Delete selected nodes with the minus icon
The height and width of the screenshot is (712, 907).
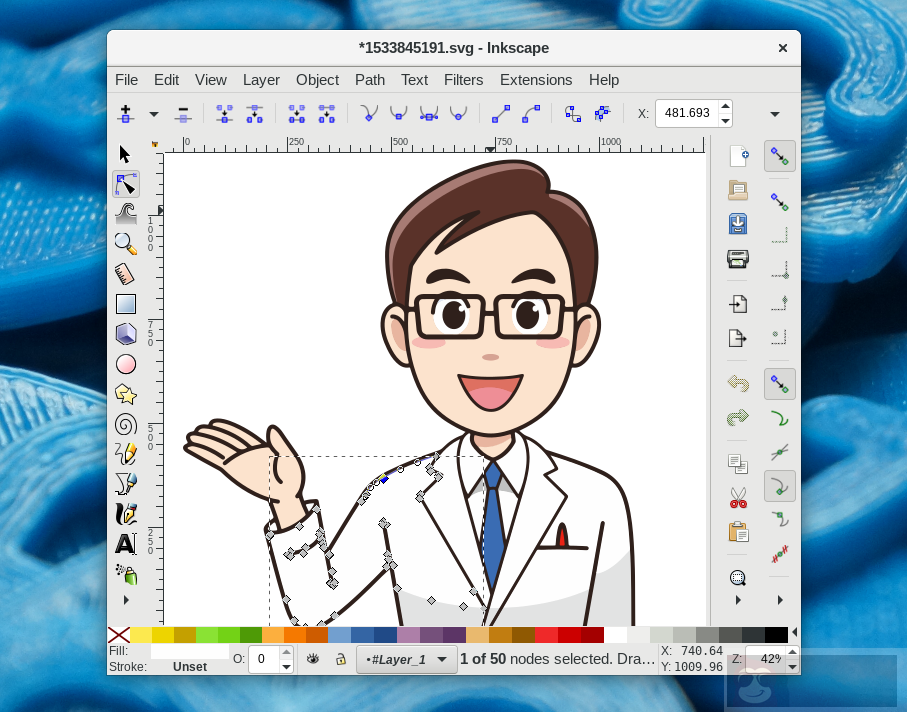182,113
